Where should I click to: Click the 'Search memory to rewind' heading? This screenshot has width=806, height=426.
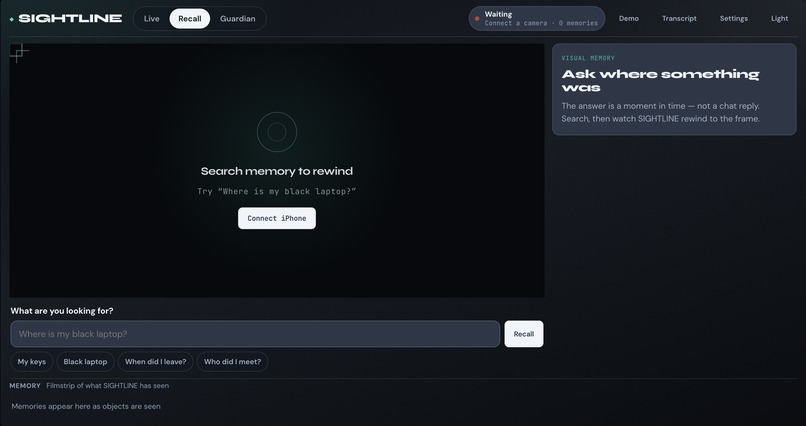pyautogui.click(x=277, y=171)
